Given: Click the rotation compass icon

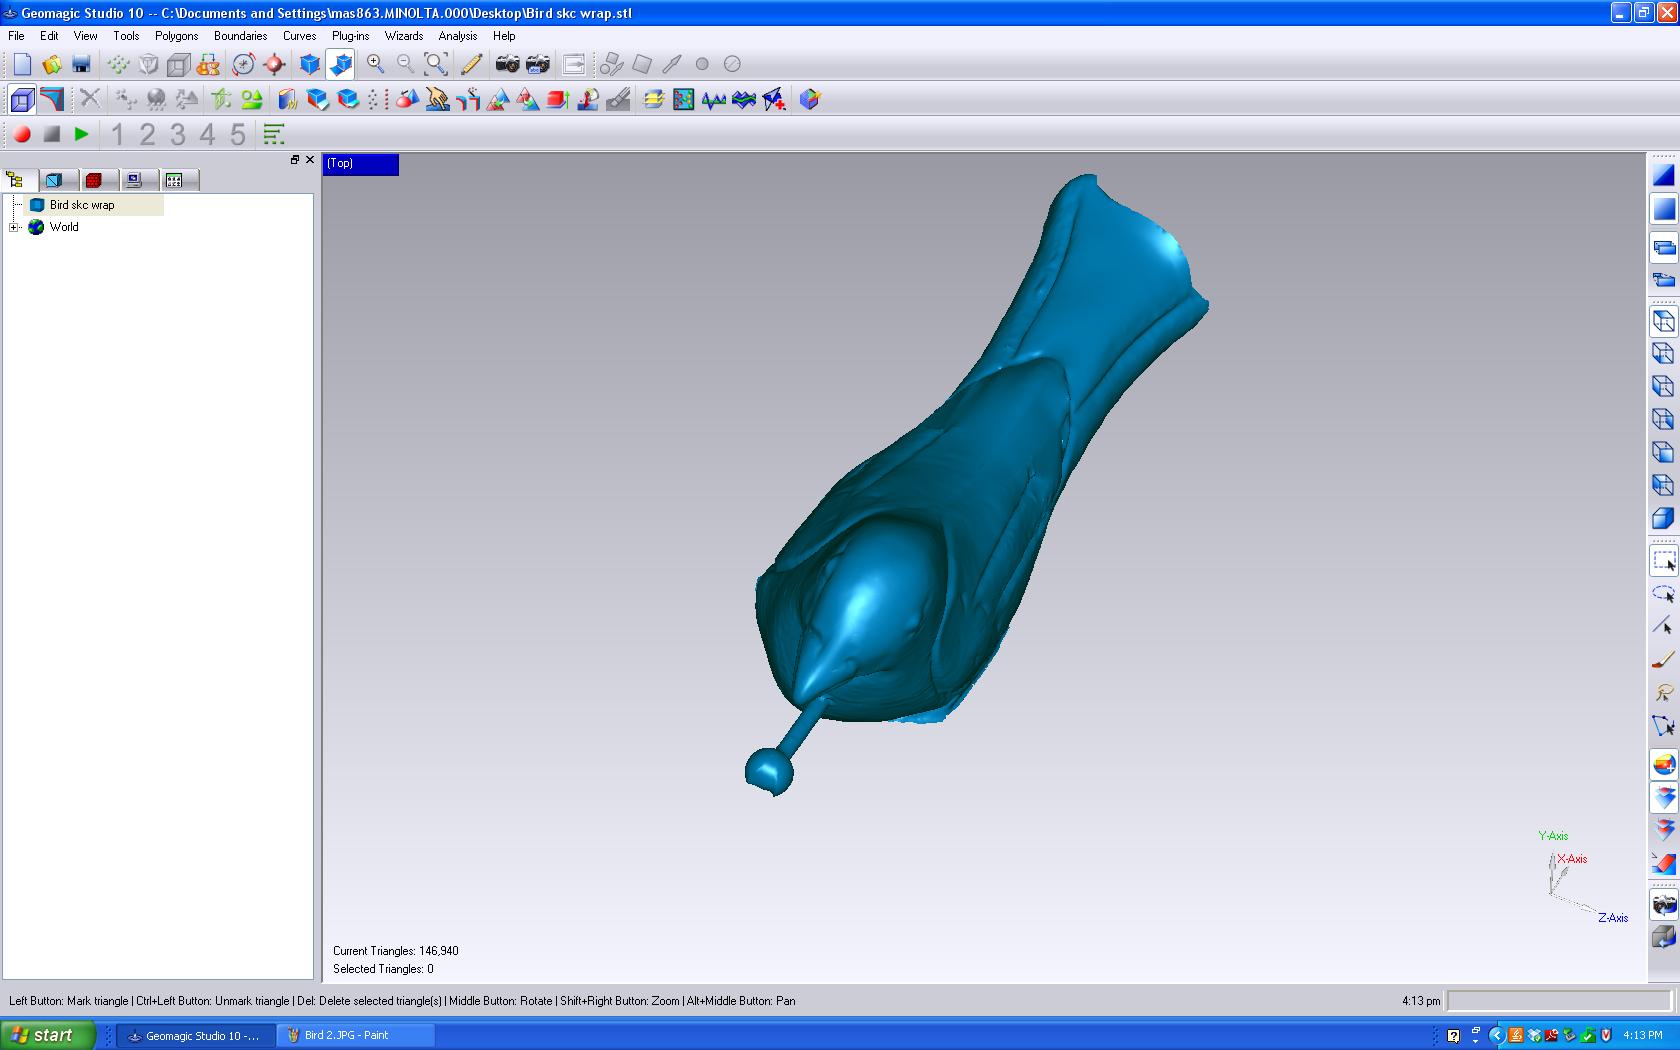Looking at the screenshot, I should pyautogui.click(x=243, y=65).
